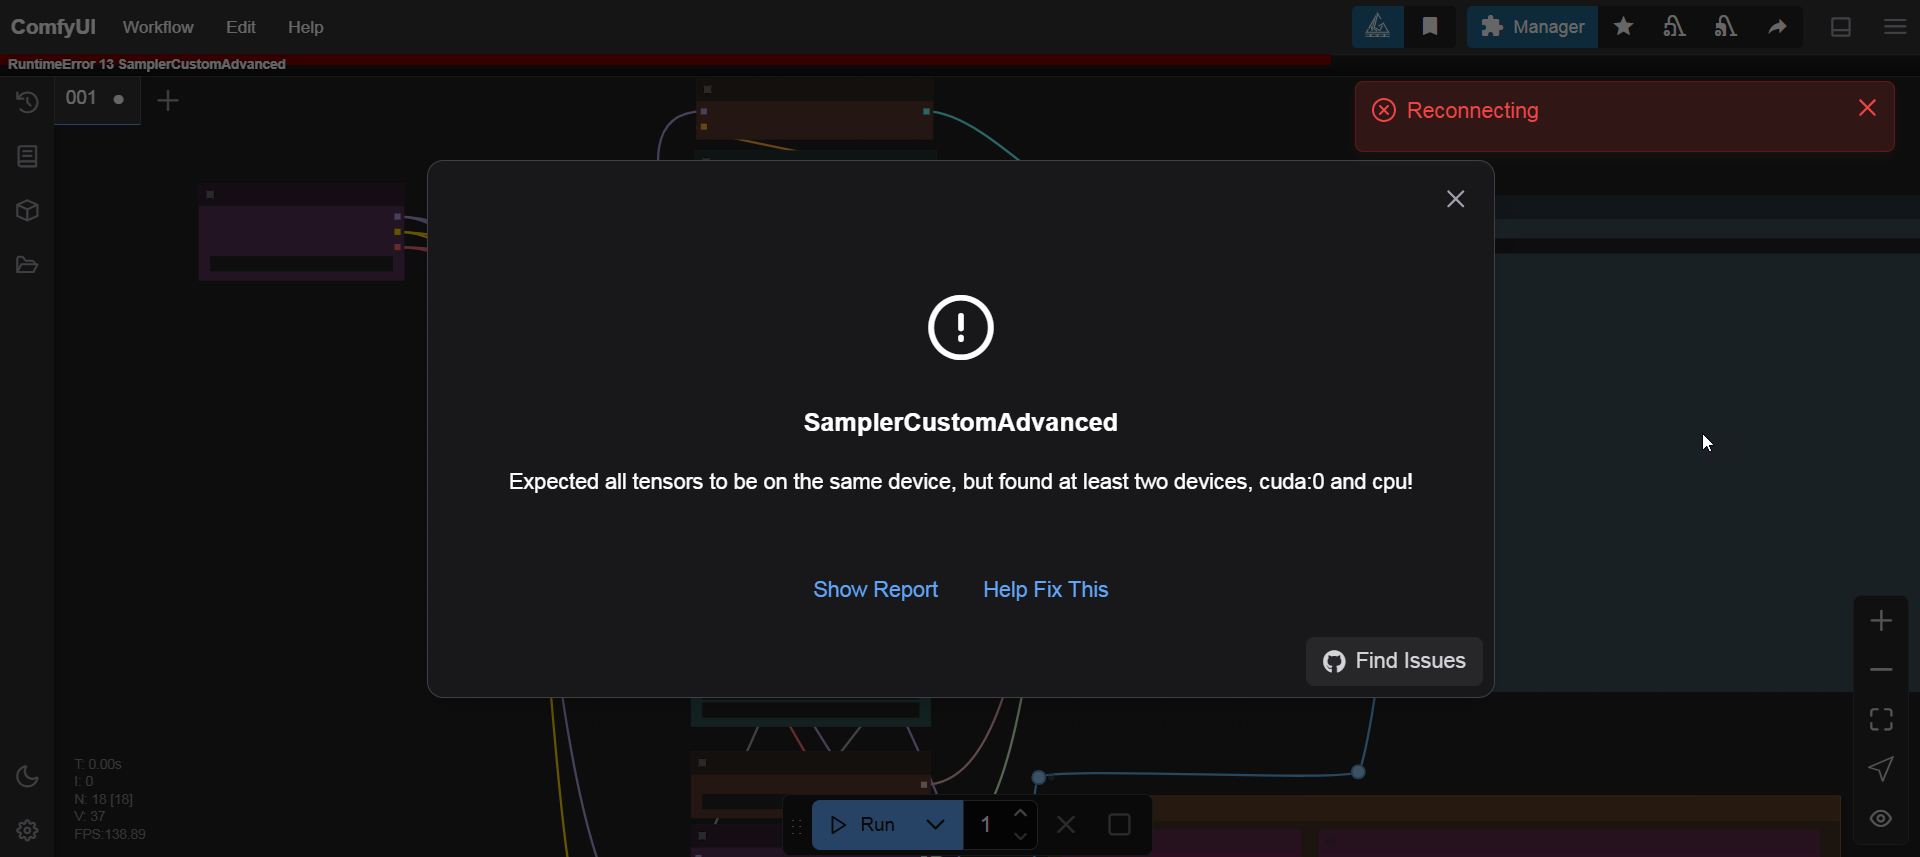Viewport: 1920px width, 857px height.
Task: Open the workflows folder sidebar icon
Action: point(27,265)
